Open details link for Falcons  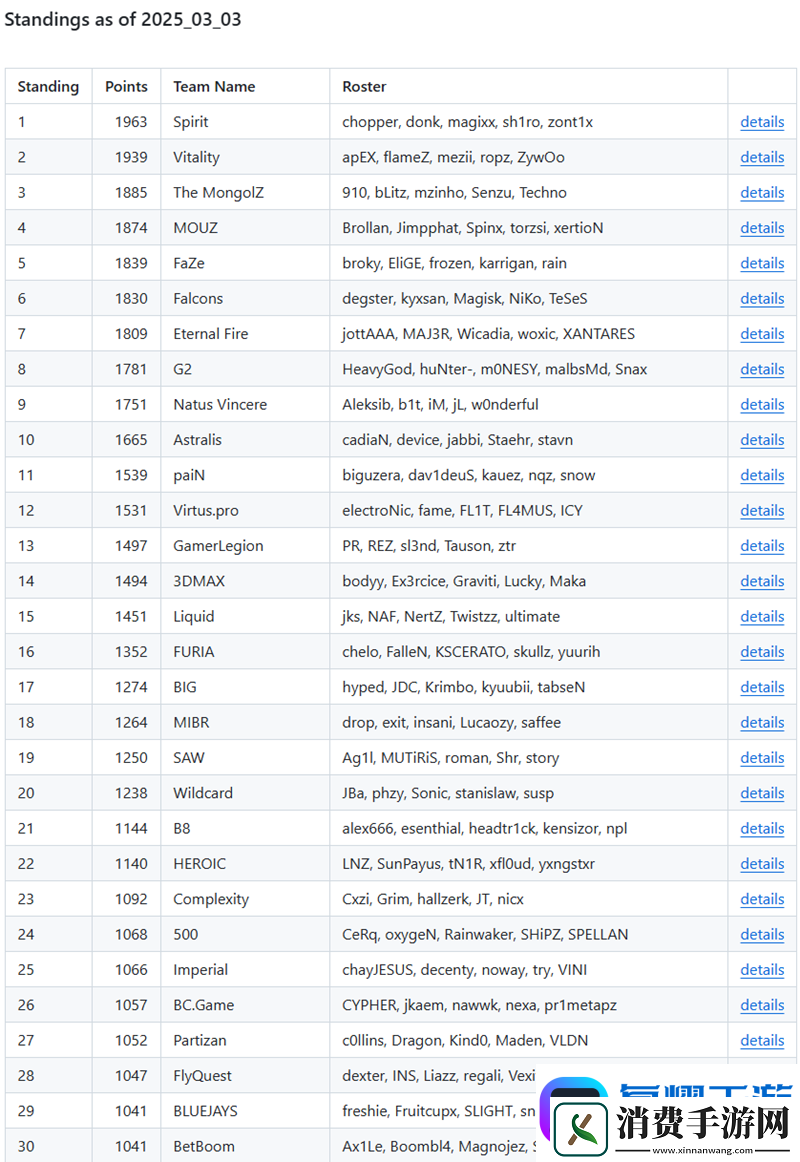tap(761, 299)
